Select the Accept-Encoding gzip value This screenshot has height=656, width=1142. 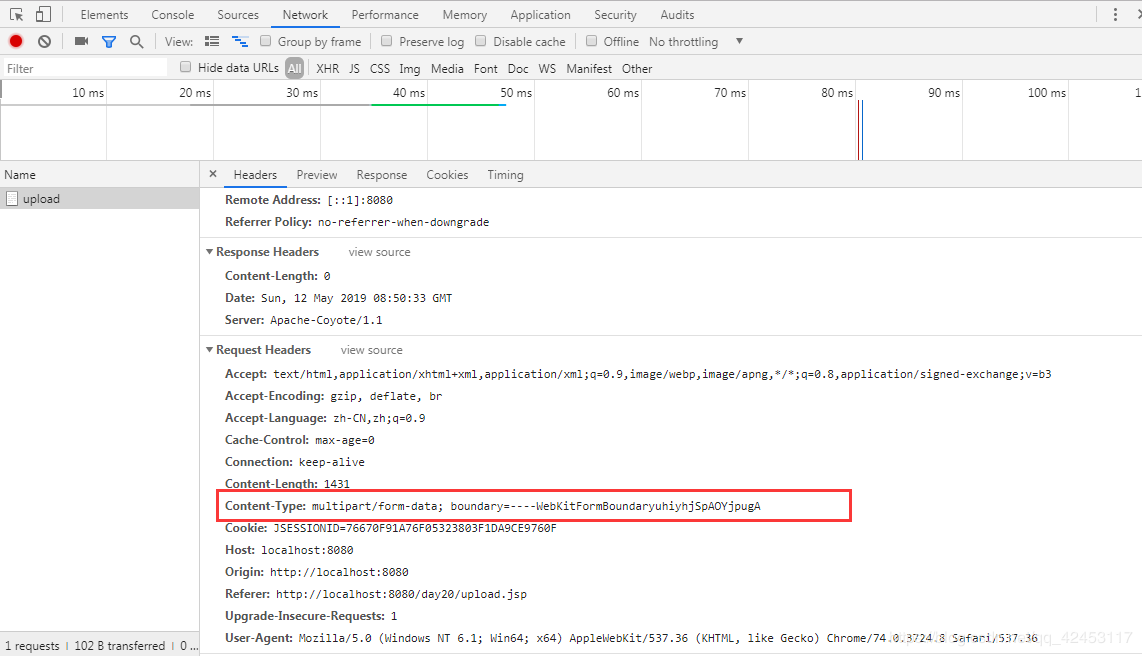point(387,396)
